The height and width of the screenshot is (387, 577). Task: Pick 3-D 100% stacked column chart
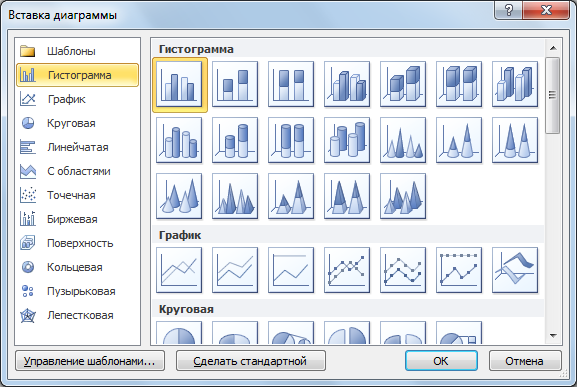[x=459, y=84]
